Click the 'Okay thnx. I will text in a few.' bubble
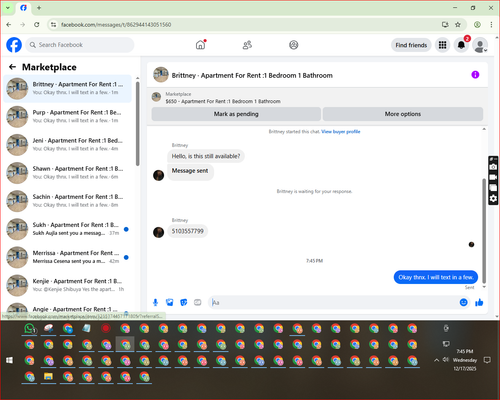This screenshot has width=500, height=400. [x=436, y=277]
